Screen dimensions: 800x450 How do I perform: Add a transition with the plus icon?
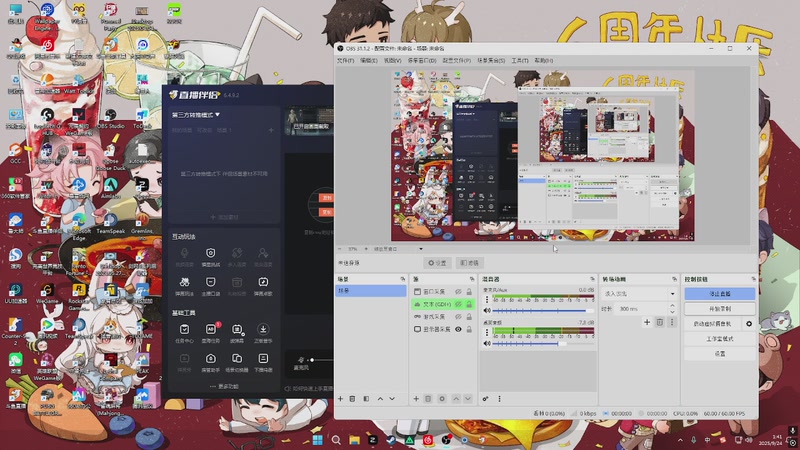(x=647, y=322)
